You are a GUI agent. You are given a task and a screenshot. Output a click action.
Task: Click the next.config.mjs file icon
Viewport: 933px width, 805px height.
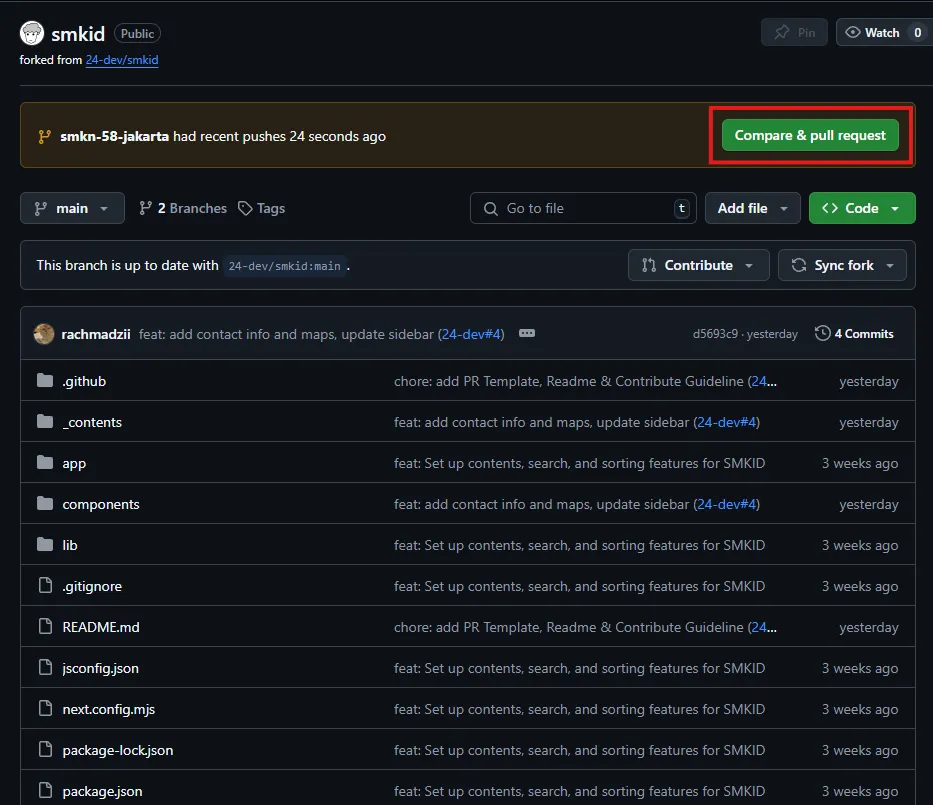(x=45, y=709)
